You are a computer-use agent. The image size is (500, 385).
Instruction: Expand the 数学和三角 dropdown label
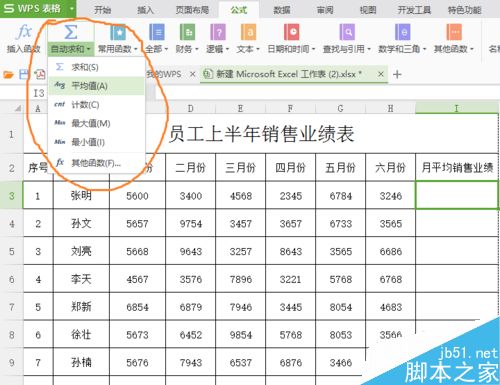tap(402, 49)
